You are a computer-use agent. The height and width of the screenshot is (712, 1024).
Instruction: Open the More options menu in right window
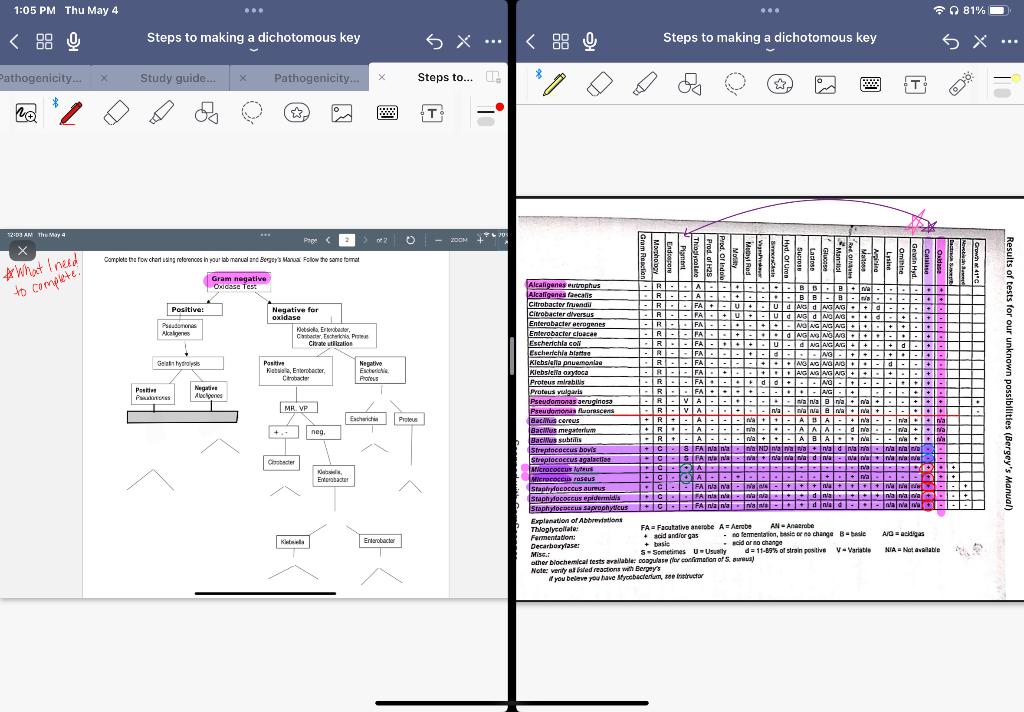[x=1010, y=42]
